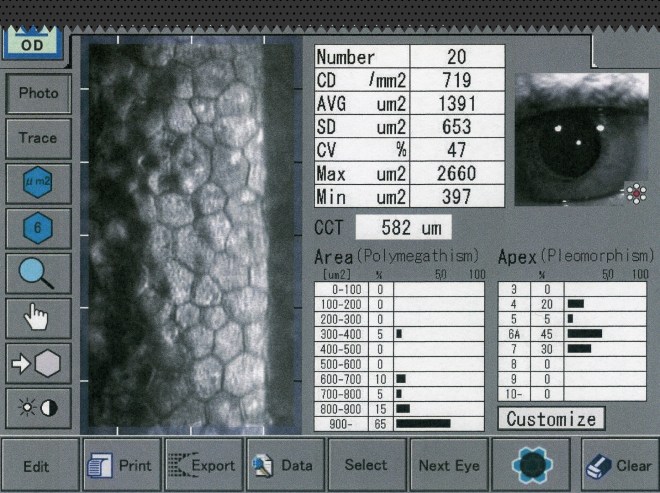
Task: Click the fixation target icon beside eye image
Action: coord(635,193)
